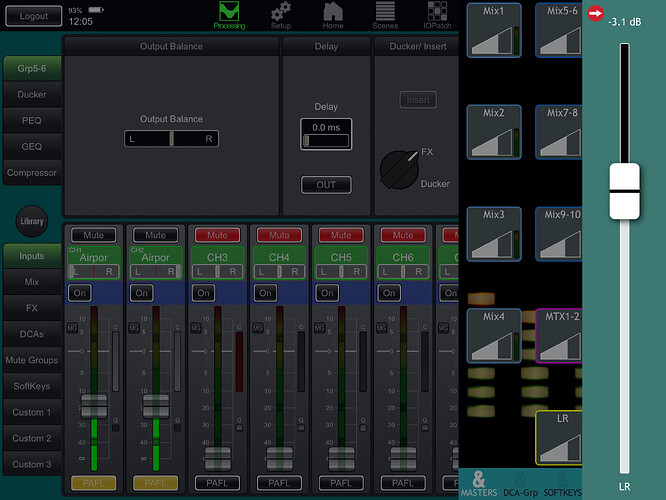Click the LR master fader handle
Screen dimensions: 666x500
click(x=624, y=191)
